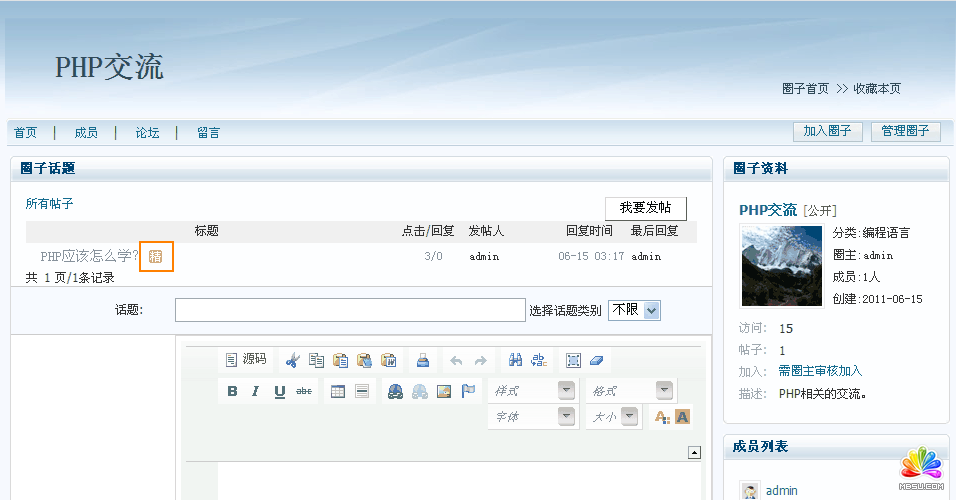
Task: Click the 加入圈子 button
Action: (x=827, y=132)
